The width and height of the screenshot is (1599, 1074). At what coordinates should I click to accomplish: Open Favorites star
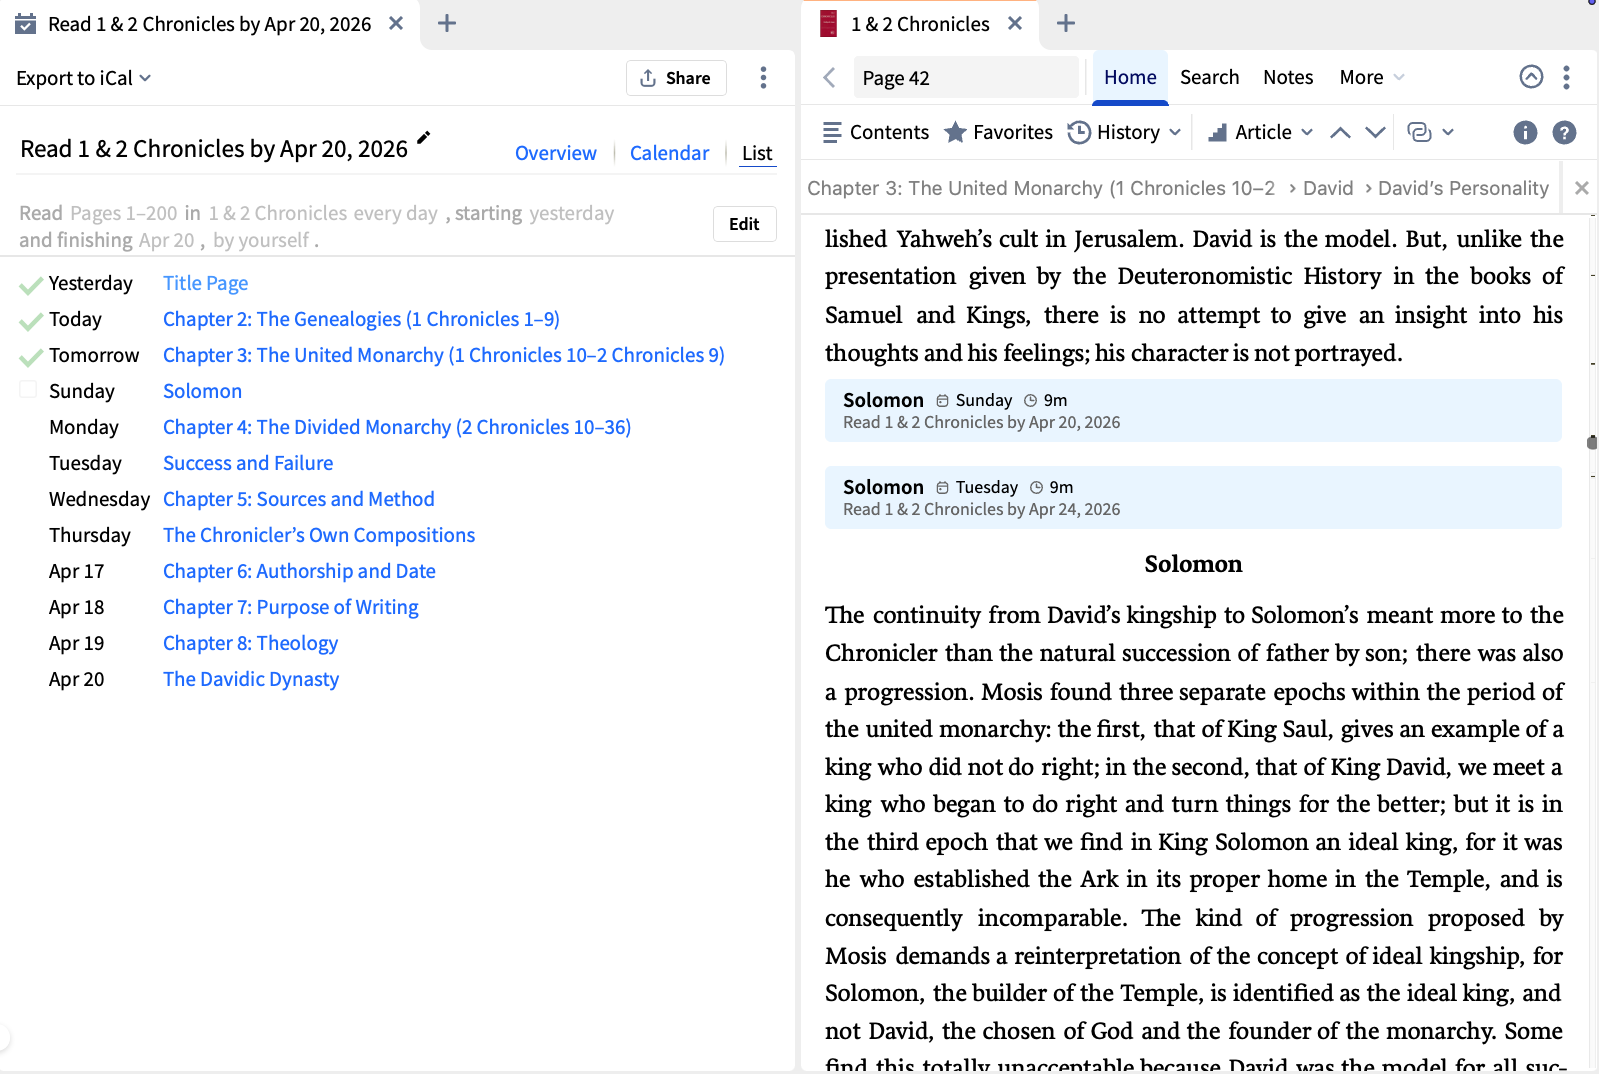pos(998,132)
